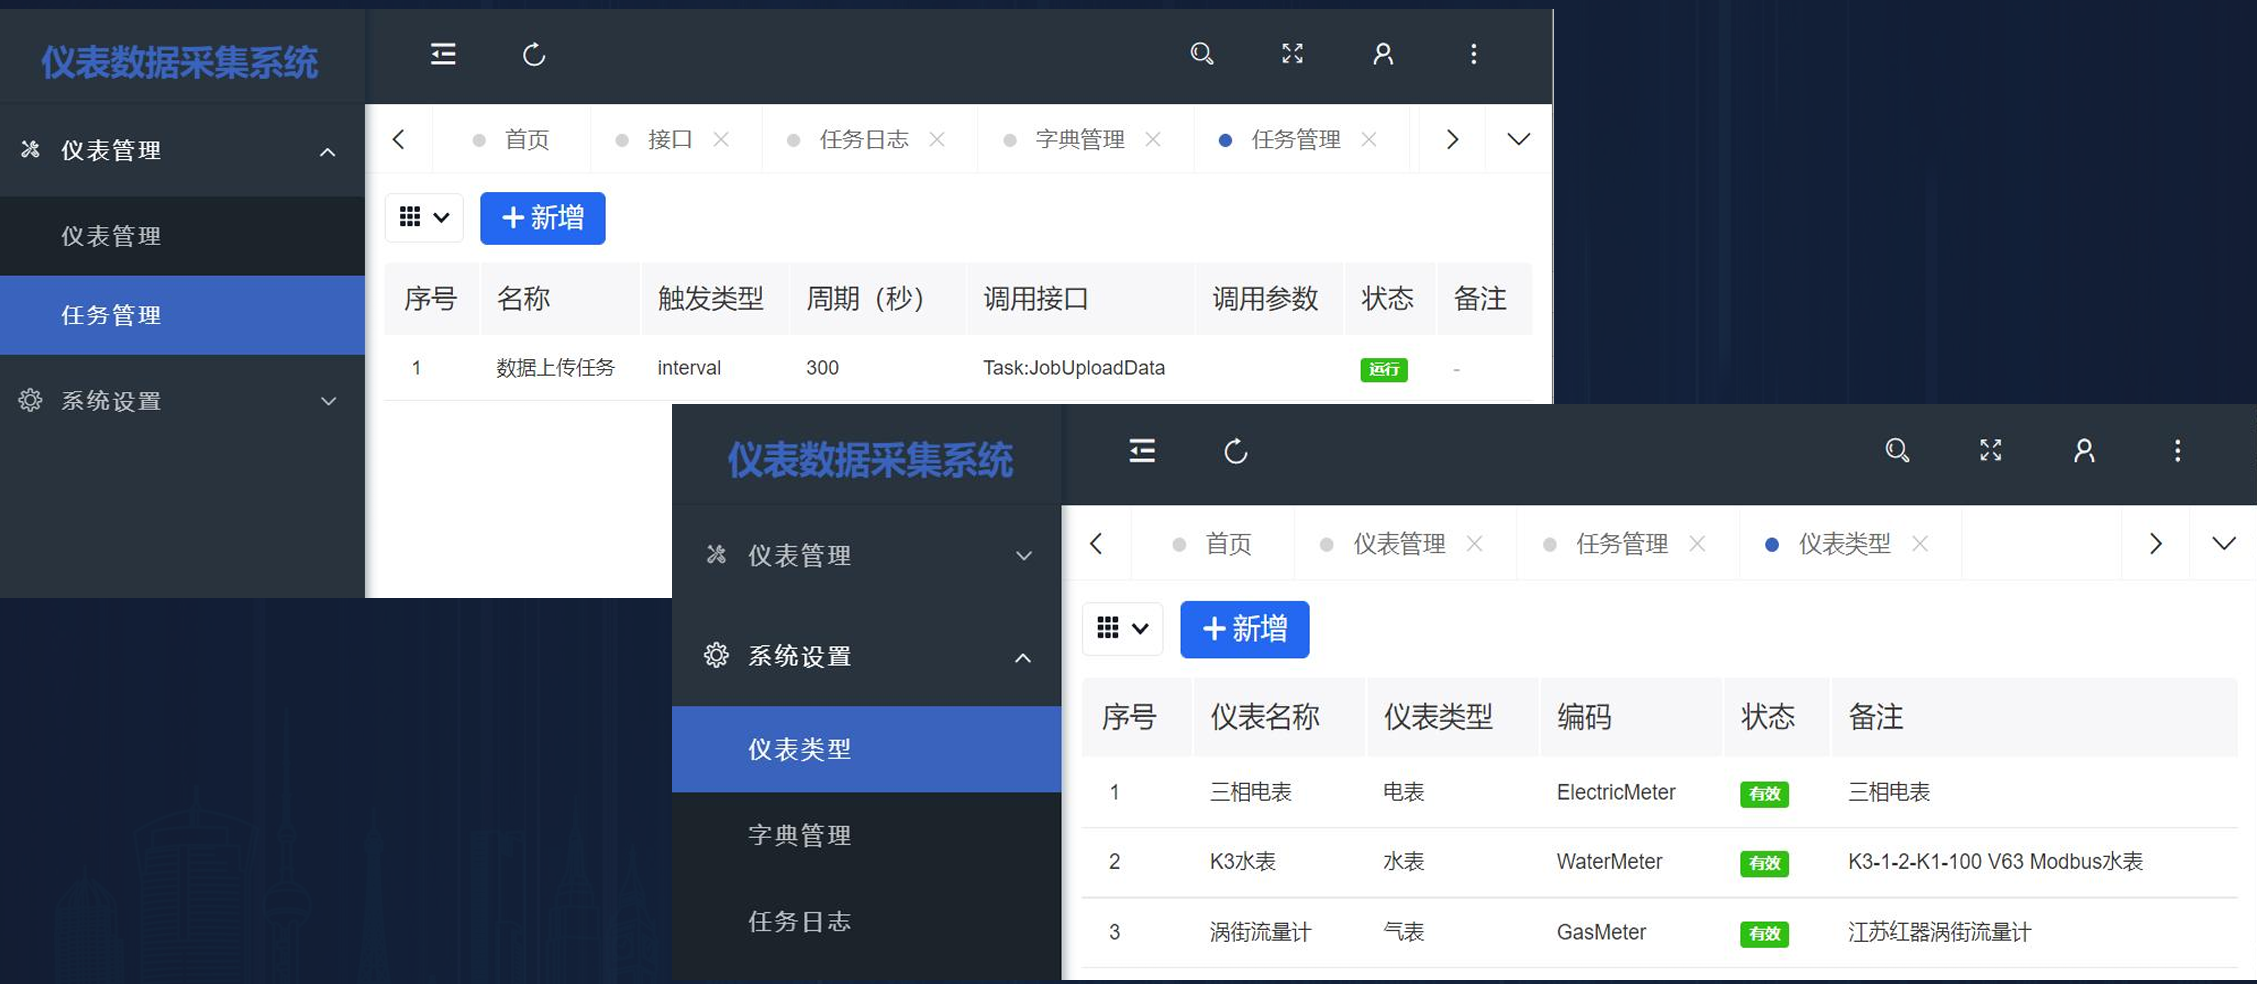Click the Task:JobUploadData interface cell
Image resolution: width=2257 pixels, height=984 pixels.
pyautogui.click(x=1074, y=367)
